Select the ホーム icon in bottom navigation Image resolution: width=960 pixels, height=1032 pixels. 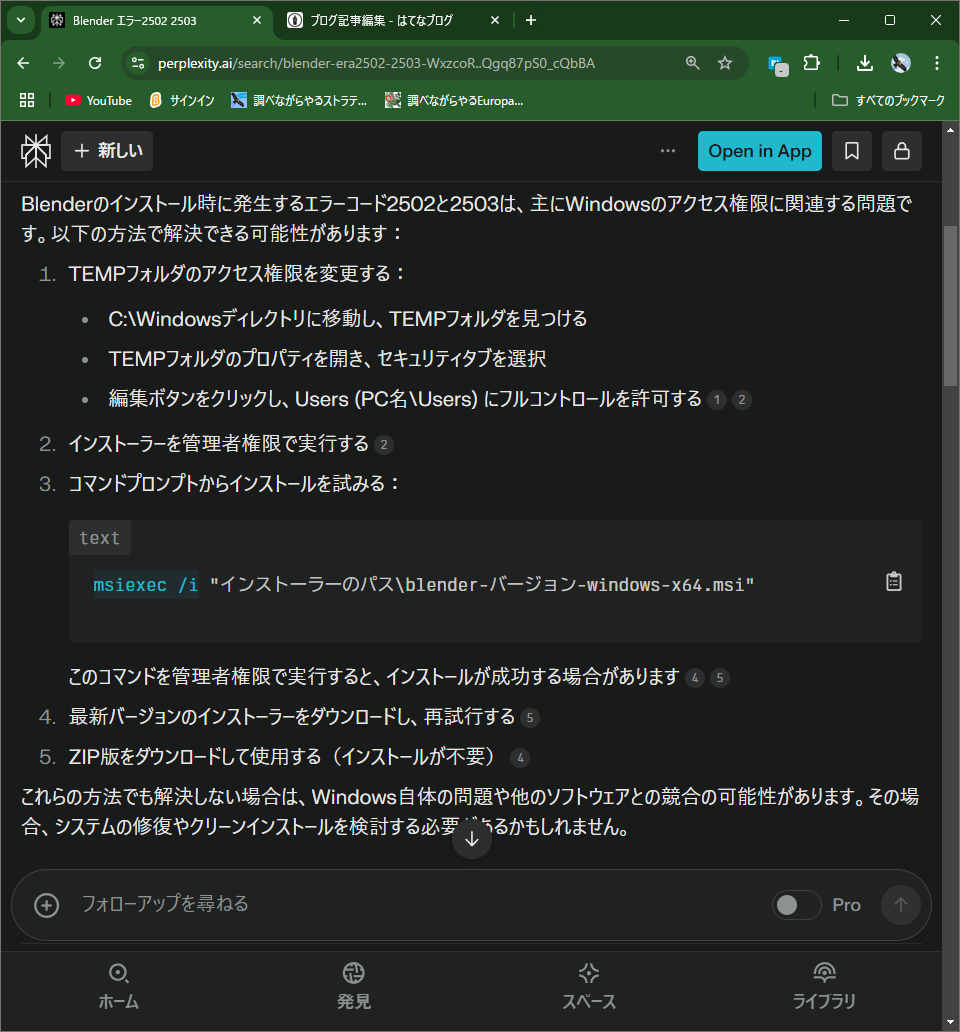[x=118, y=985]
